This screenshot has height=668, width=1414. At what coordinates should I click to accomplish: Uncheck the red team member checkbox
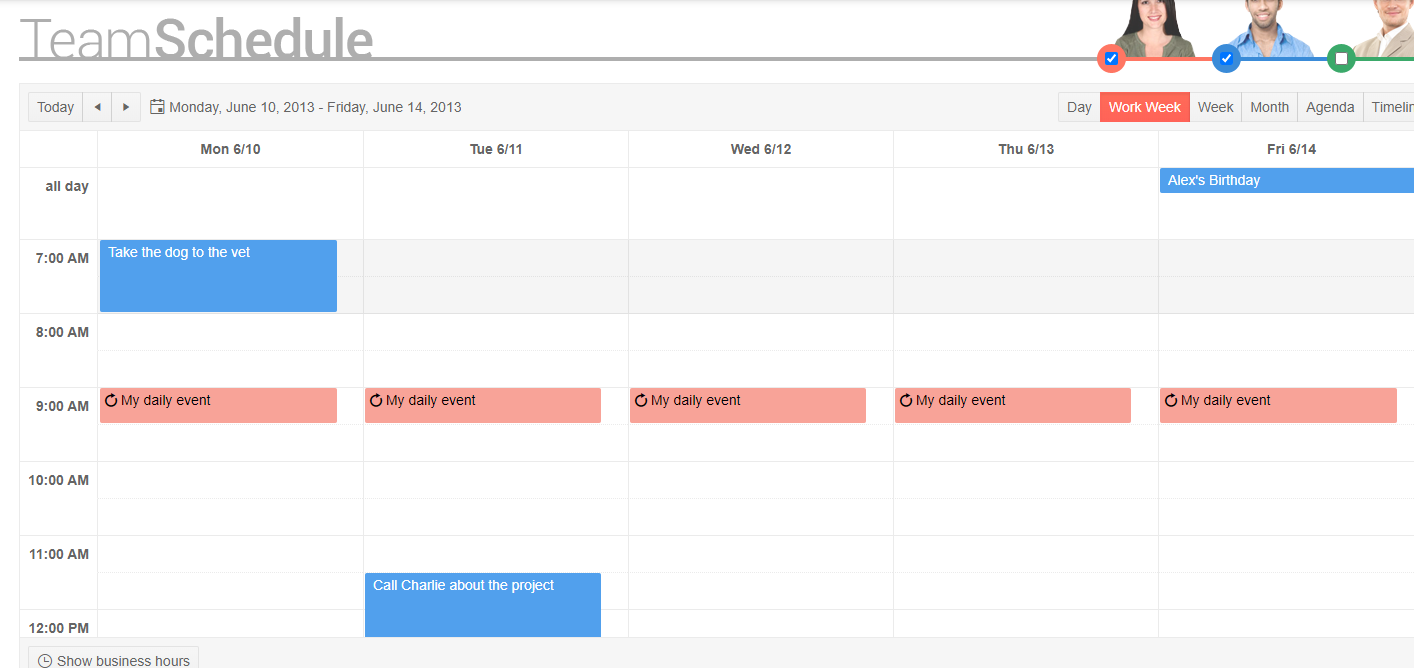click(x=1111, y=59)
